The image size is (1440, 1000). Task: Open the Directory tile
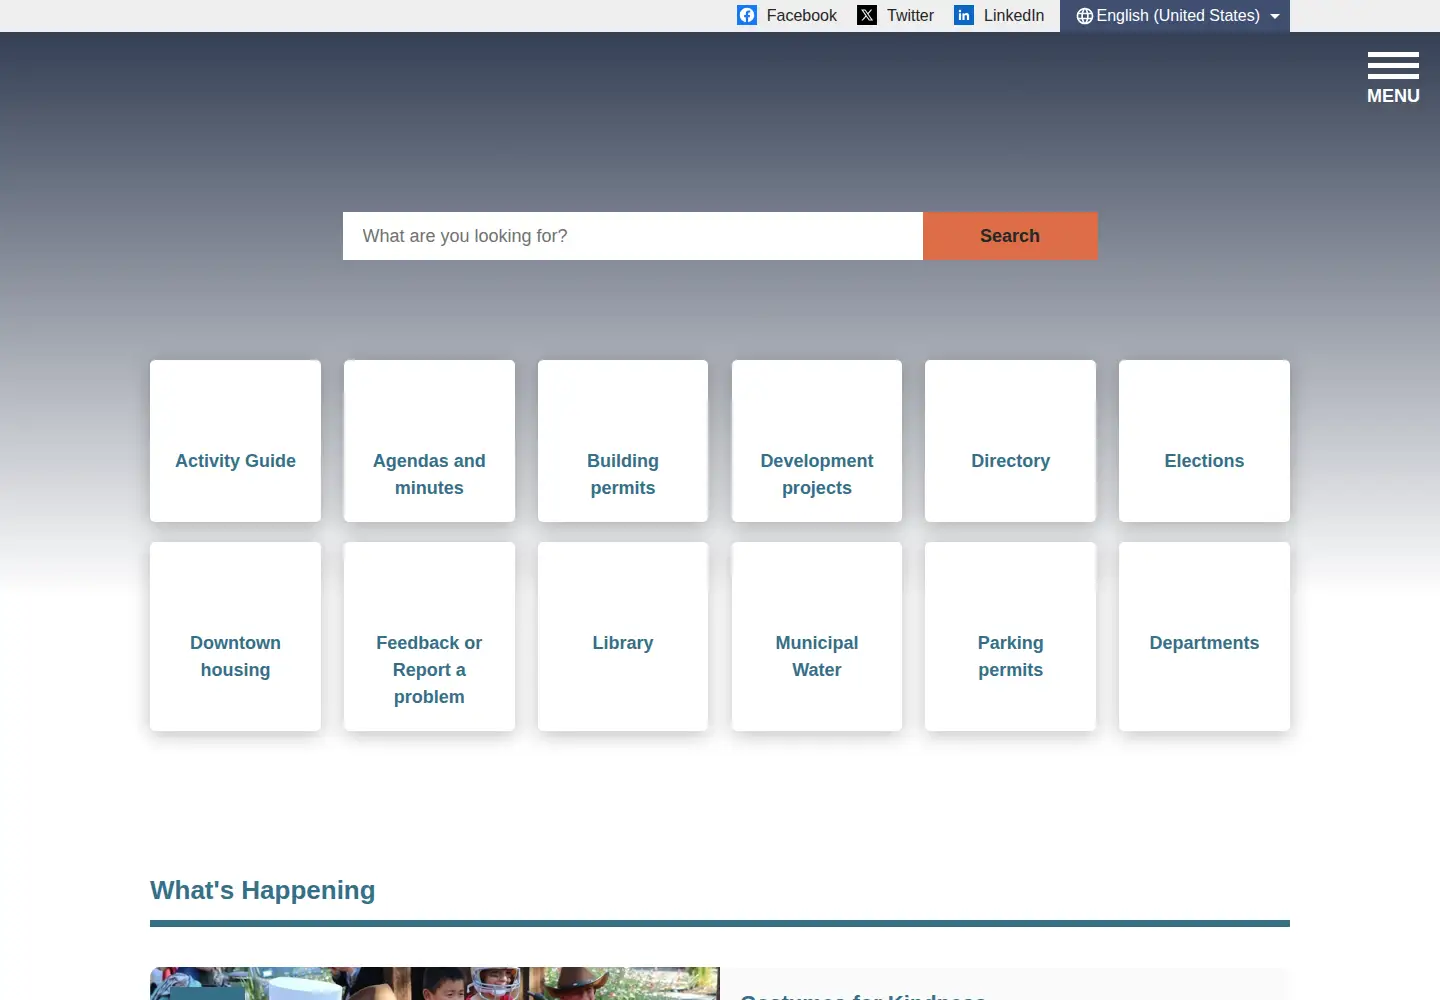tap(1010, 441)
